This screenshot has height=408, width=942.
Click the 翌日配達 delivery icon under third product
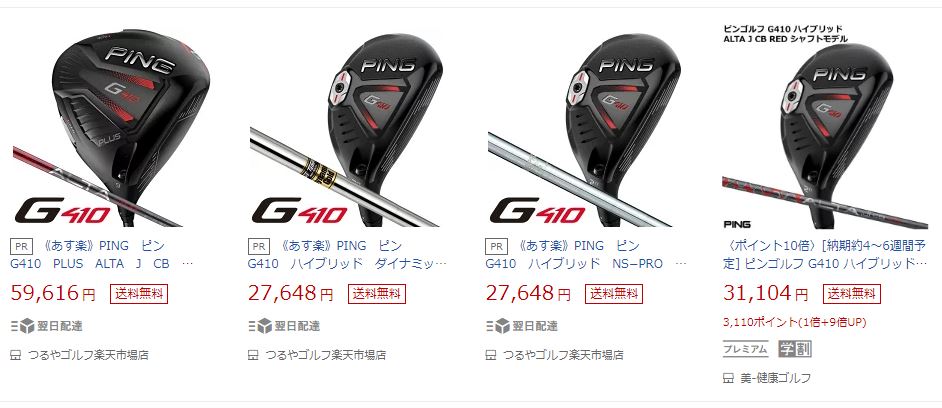click(x=497, y=326)
